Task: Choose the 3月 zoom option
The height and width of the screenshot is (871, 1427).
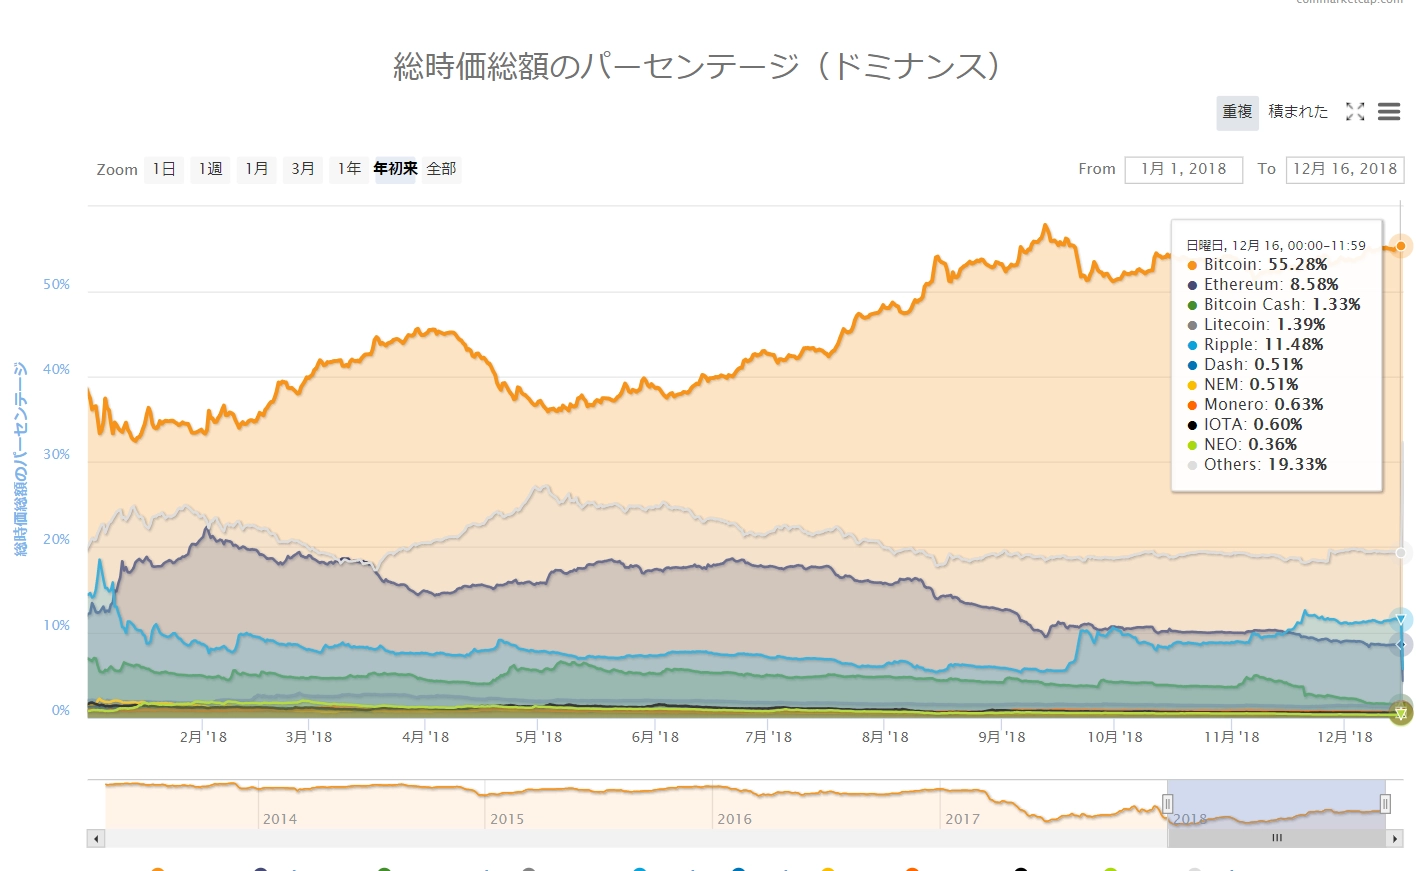Action: tap(303, 169)
